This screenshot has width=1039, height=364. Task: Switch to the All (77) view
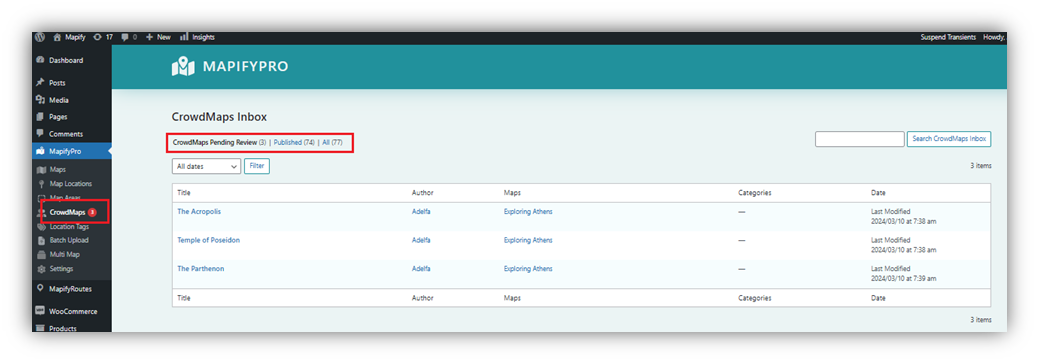(332, 143)
